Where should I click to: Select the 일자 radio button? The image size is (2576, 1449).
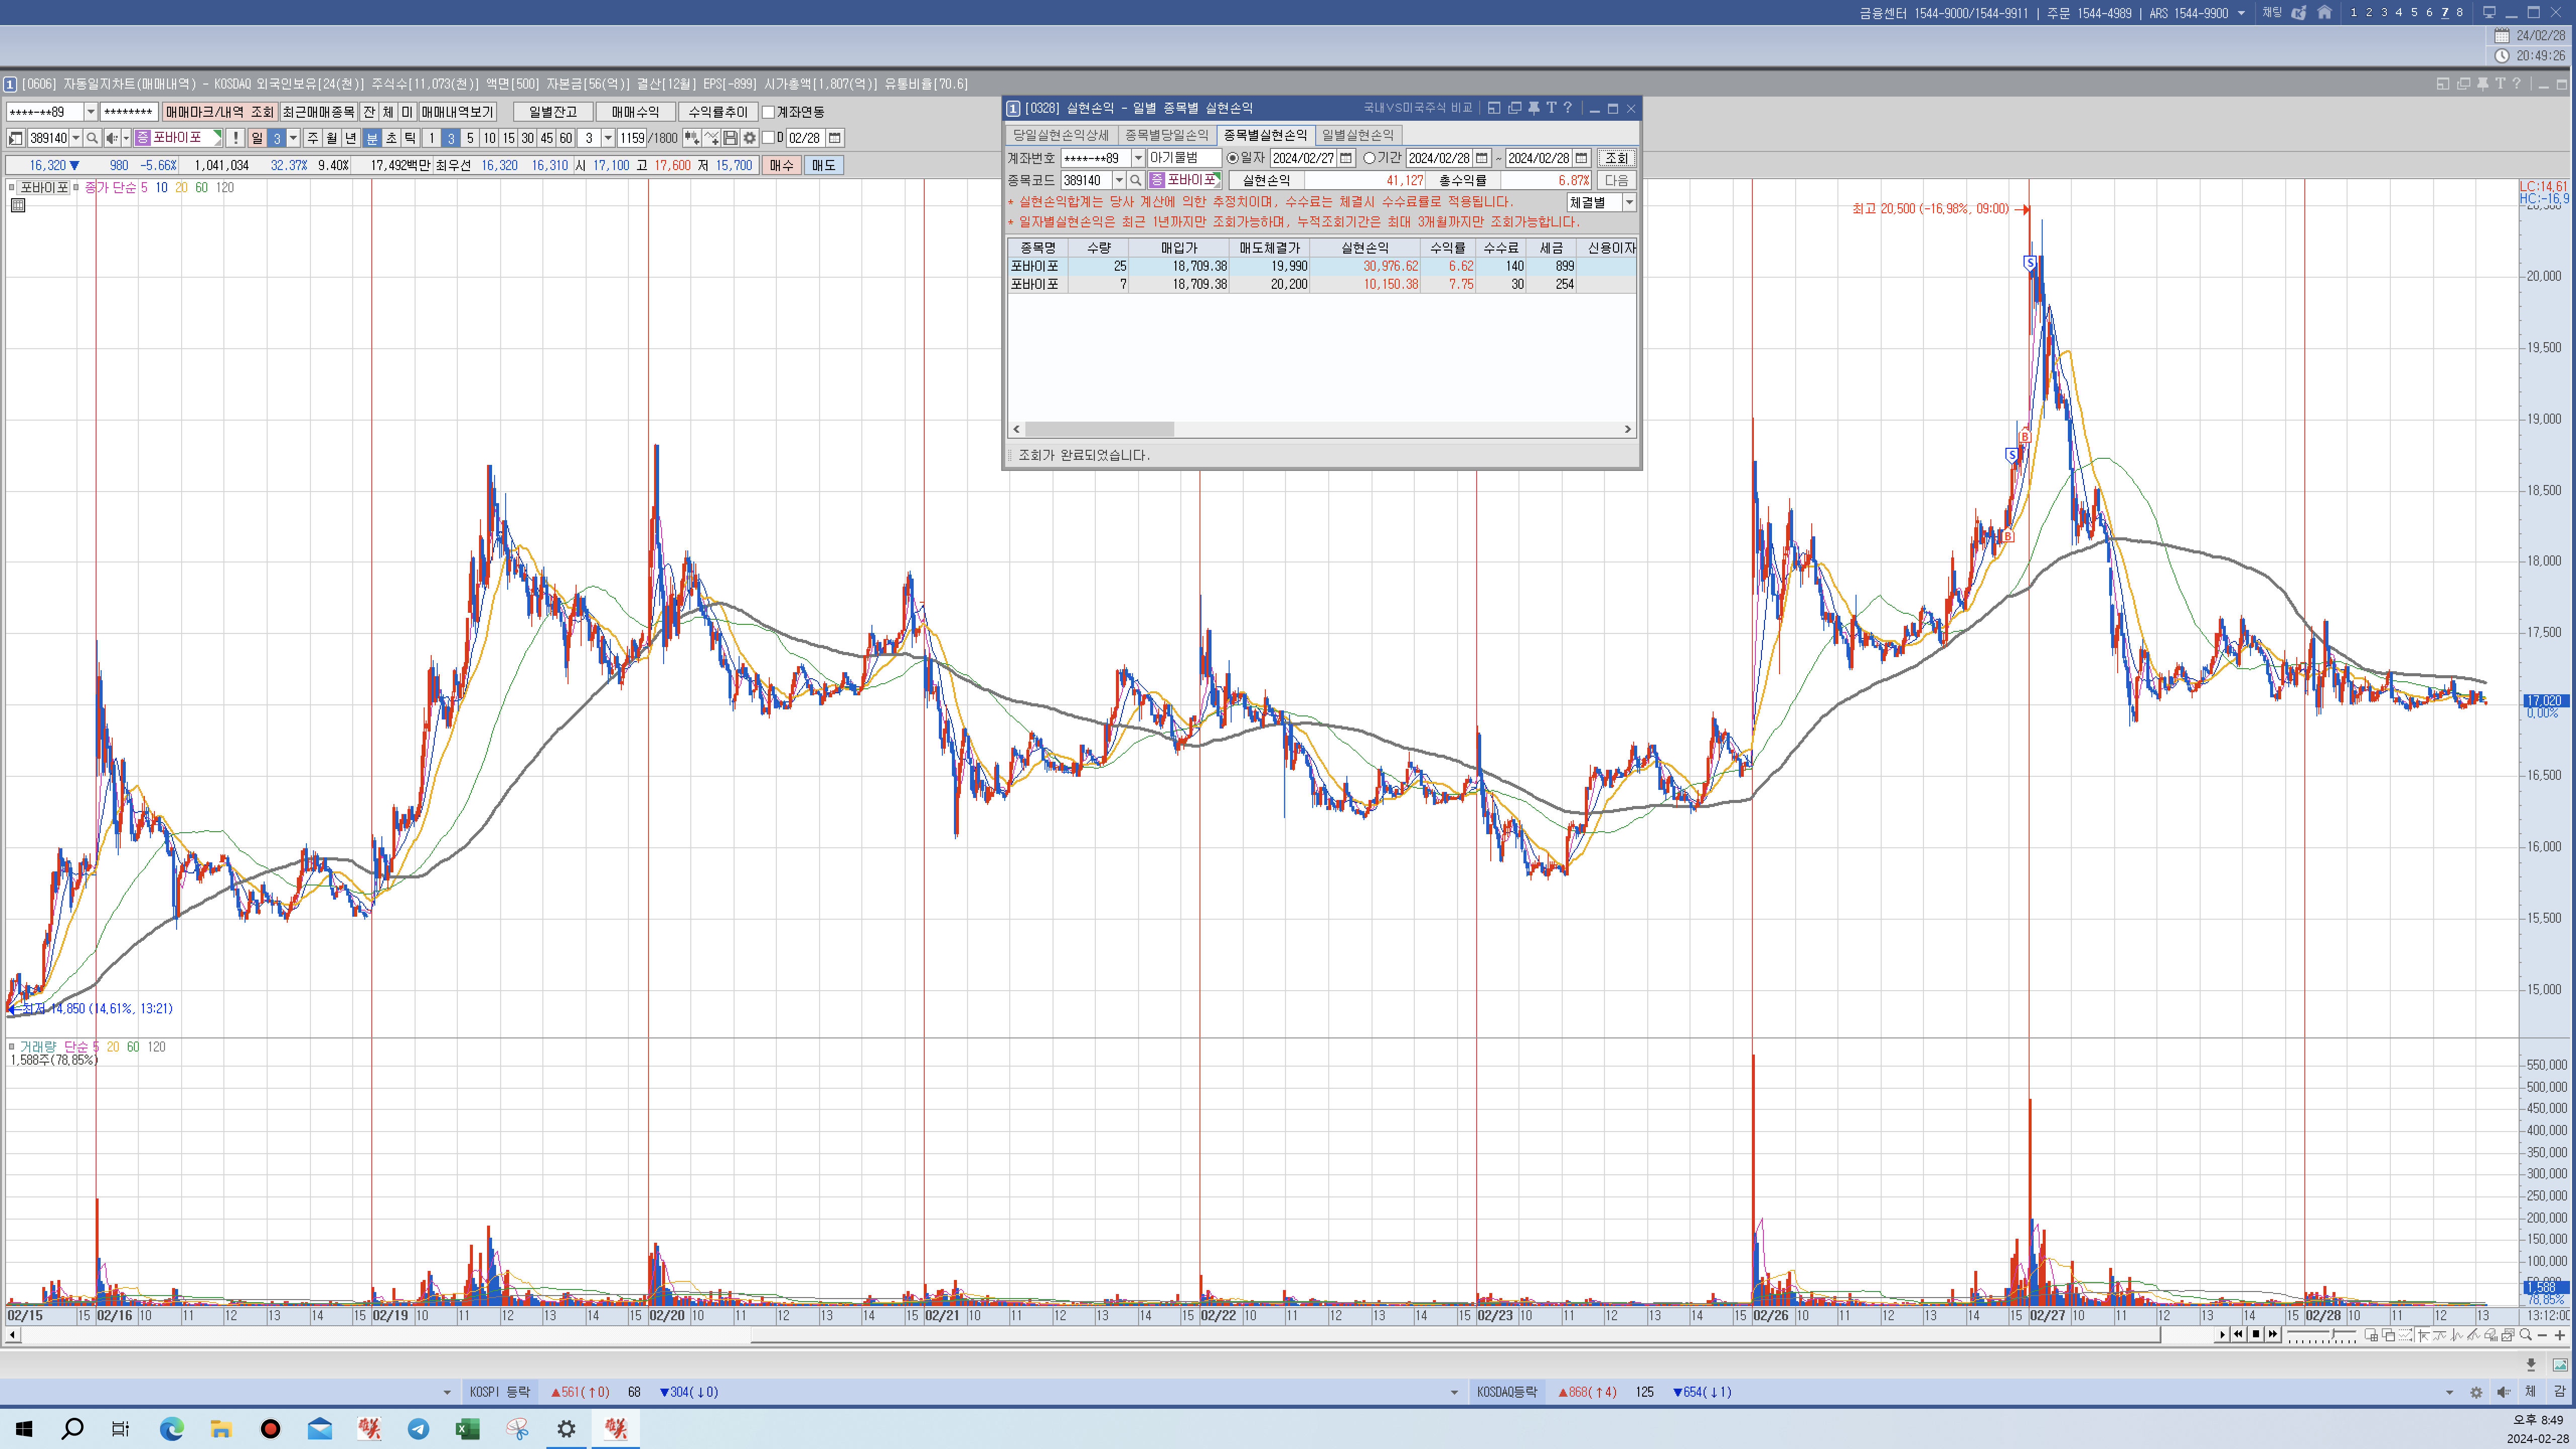coord(1233,158)
